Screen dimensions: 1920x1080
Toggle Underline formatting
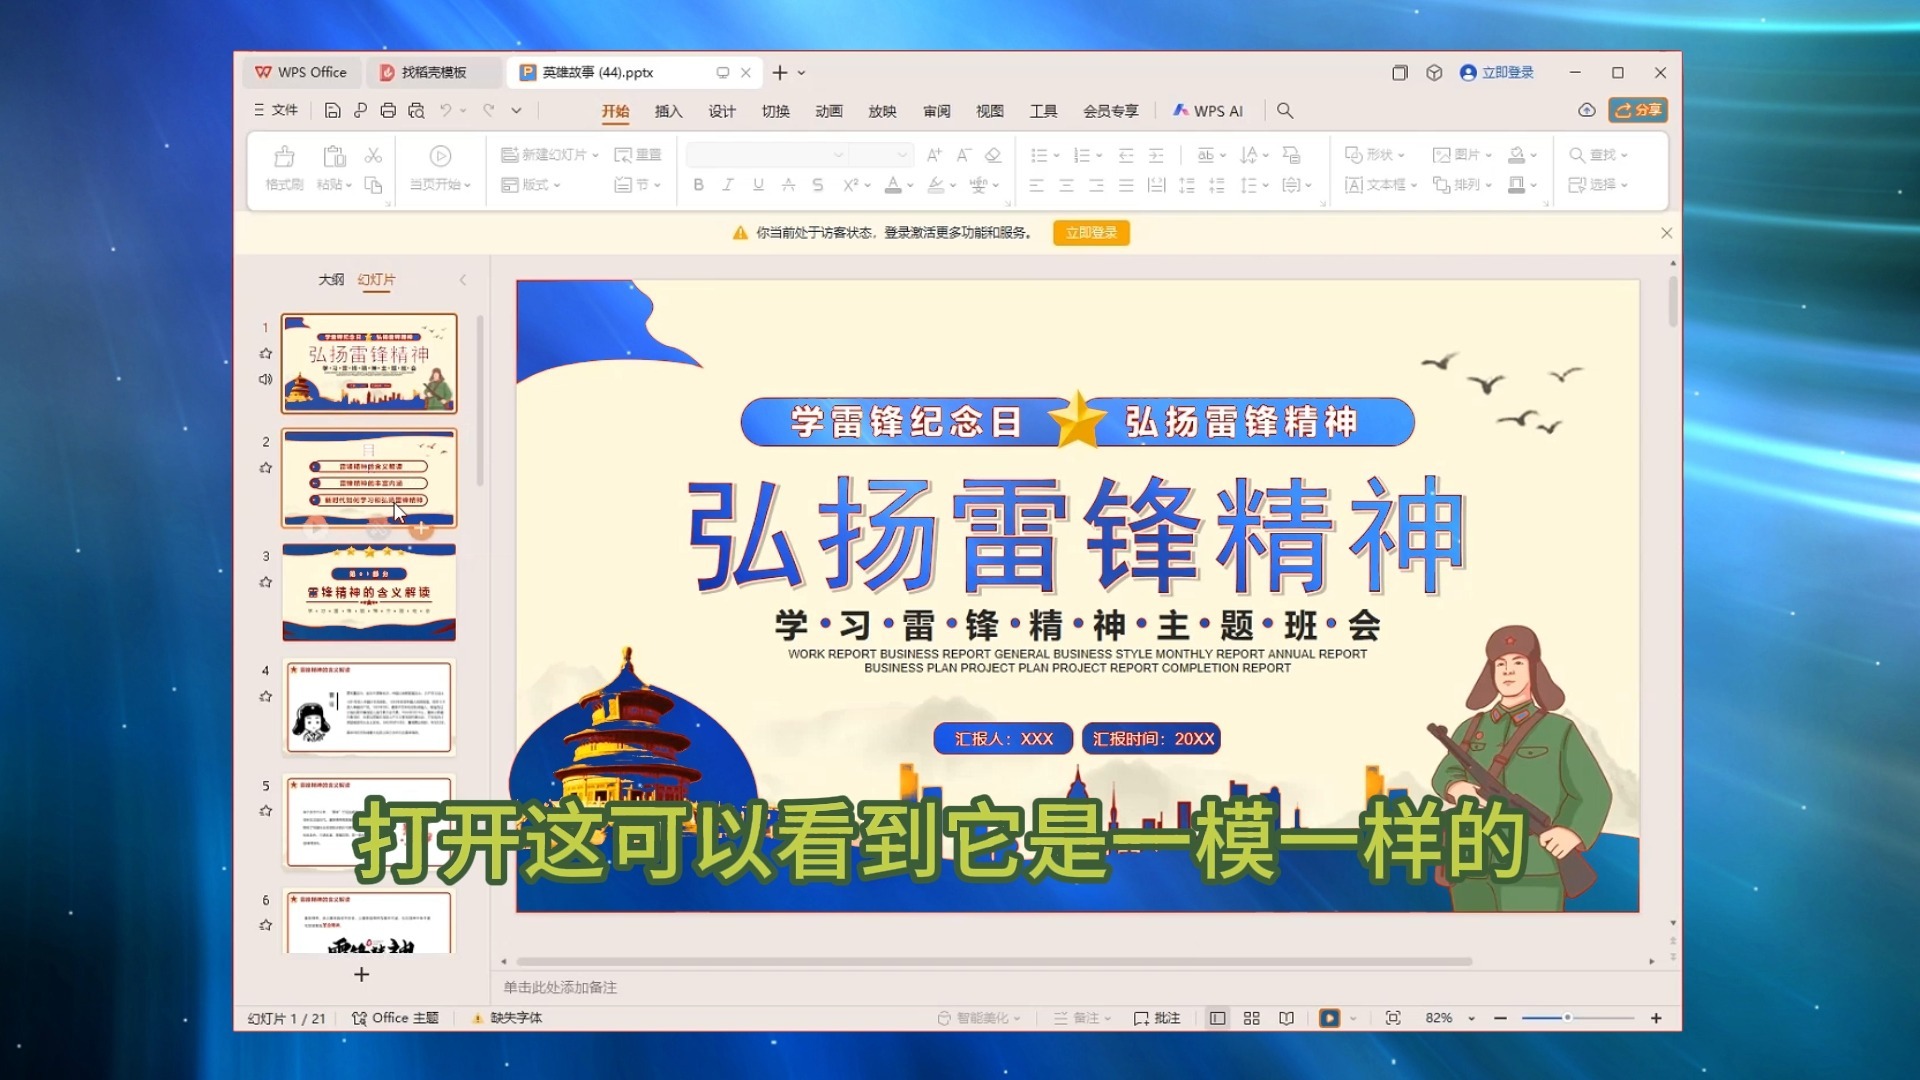coord(758,185)
